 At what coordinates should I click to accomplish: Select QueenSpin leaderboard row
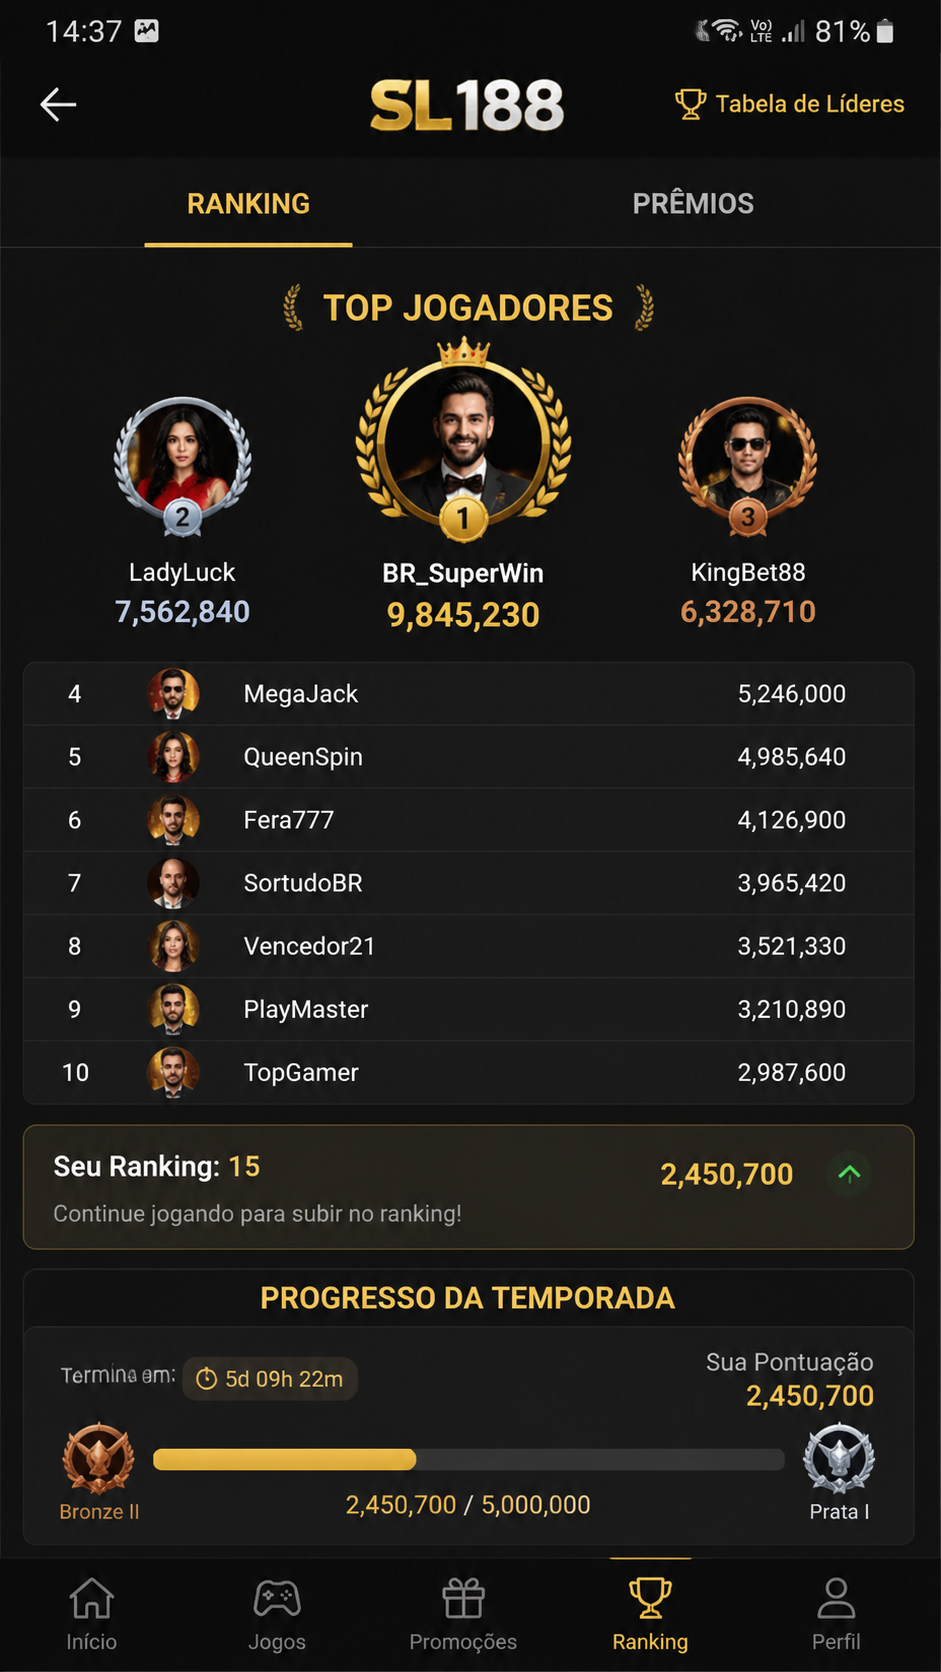click(469, 757)
